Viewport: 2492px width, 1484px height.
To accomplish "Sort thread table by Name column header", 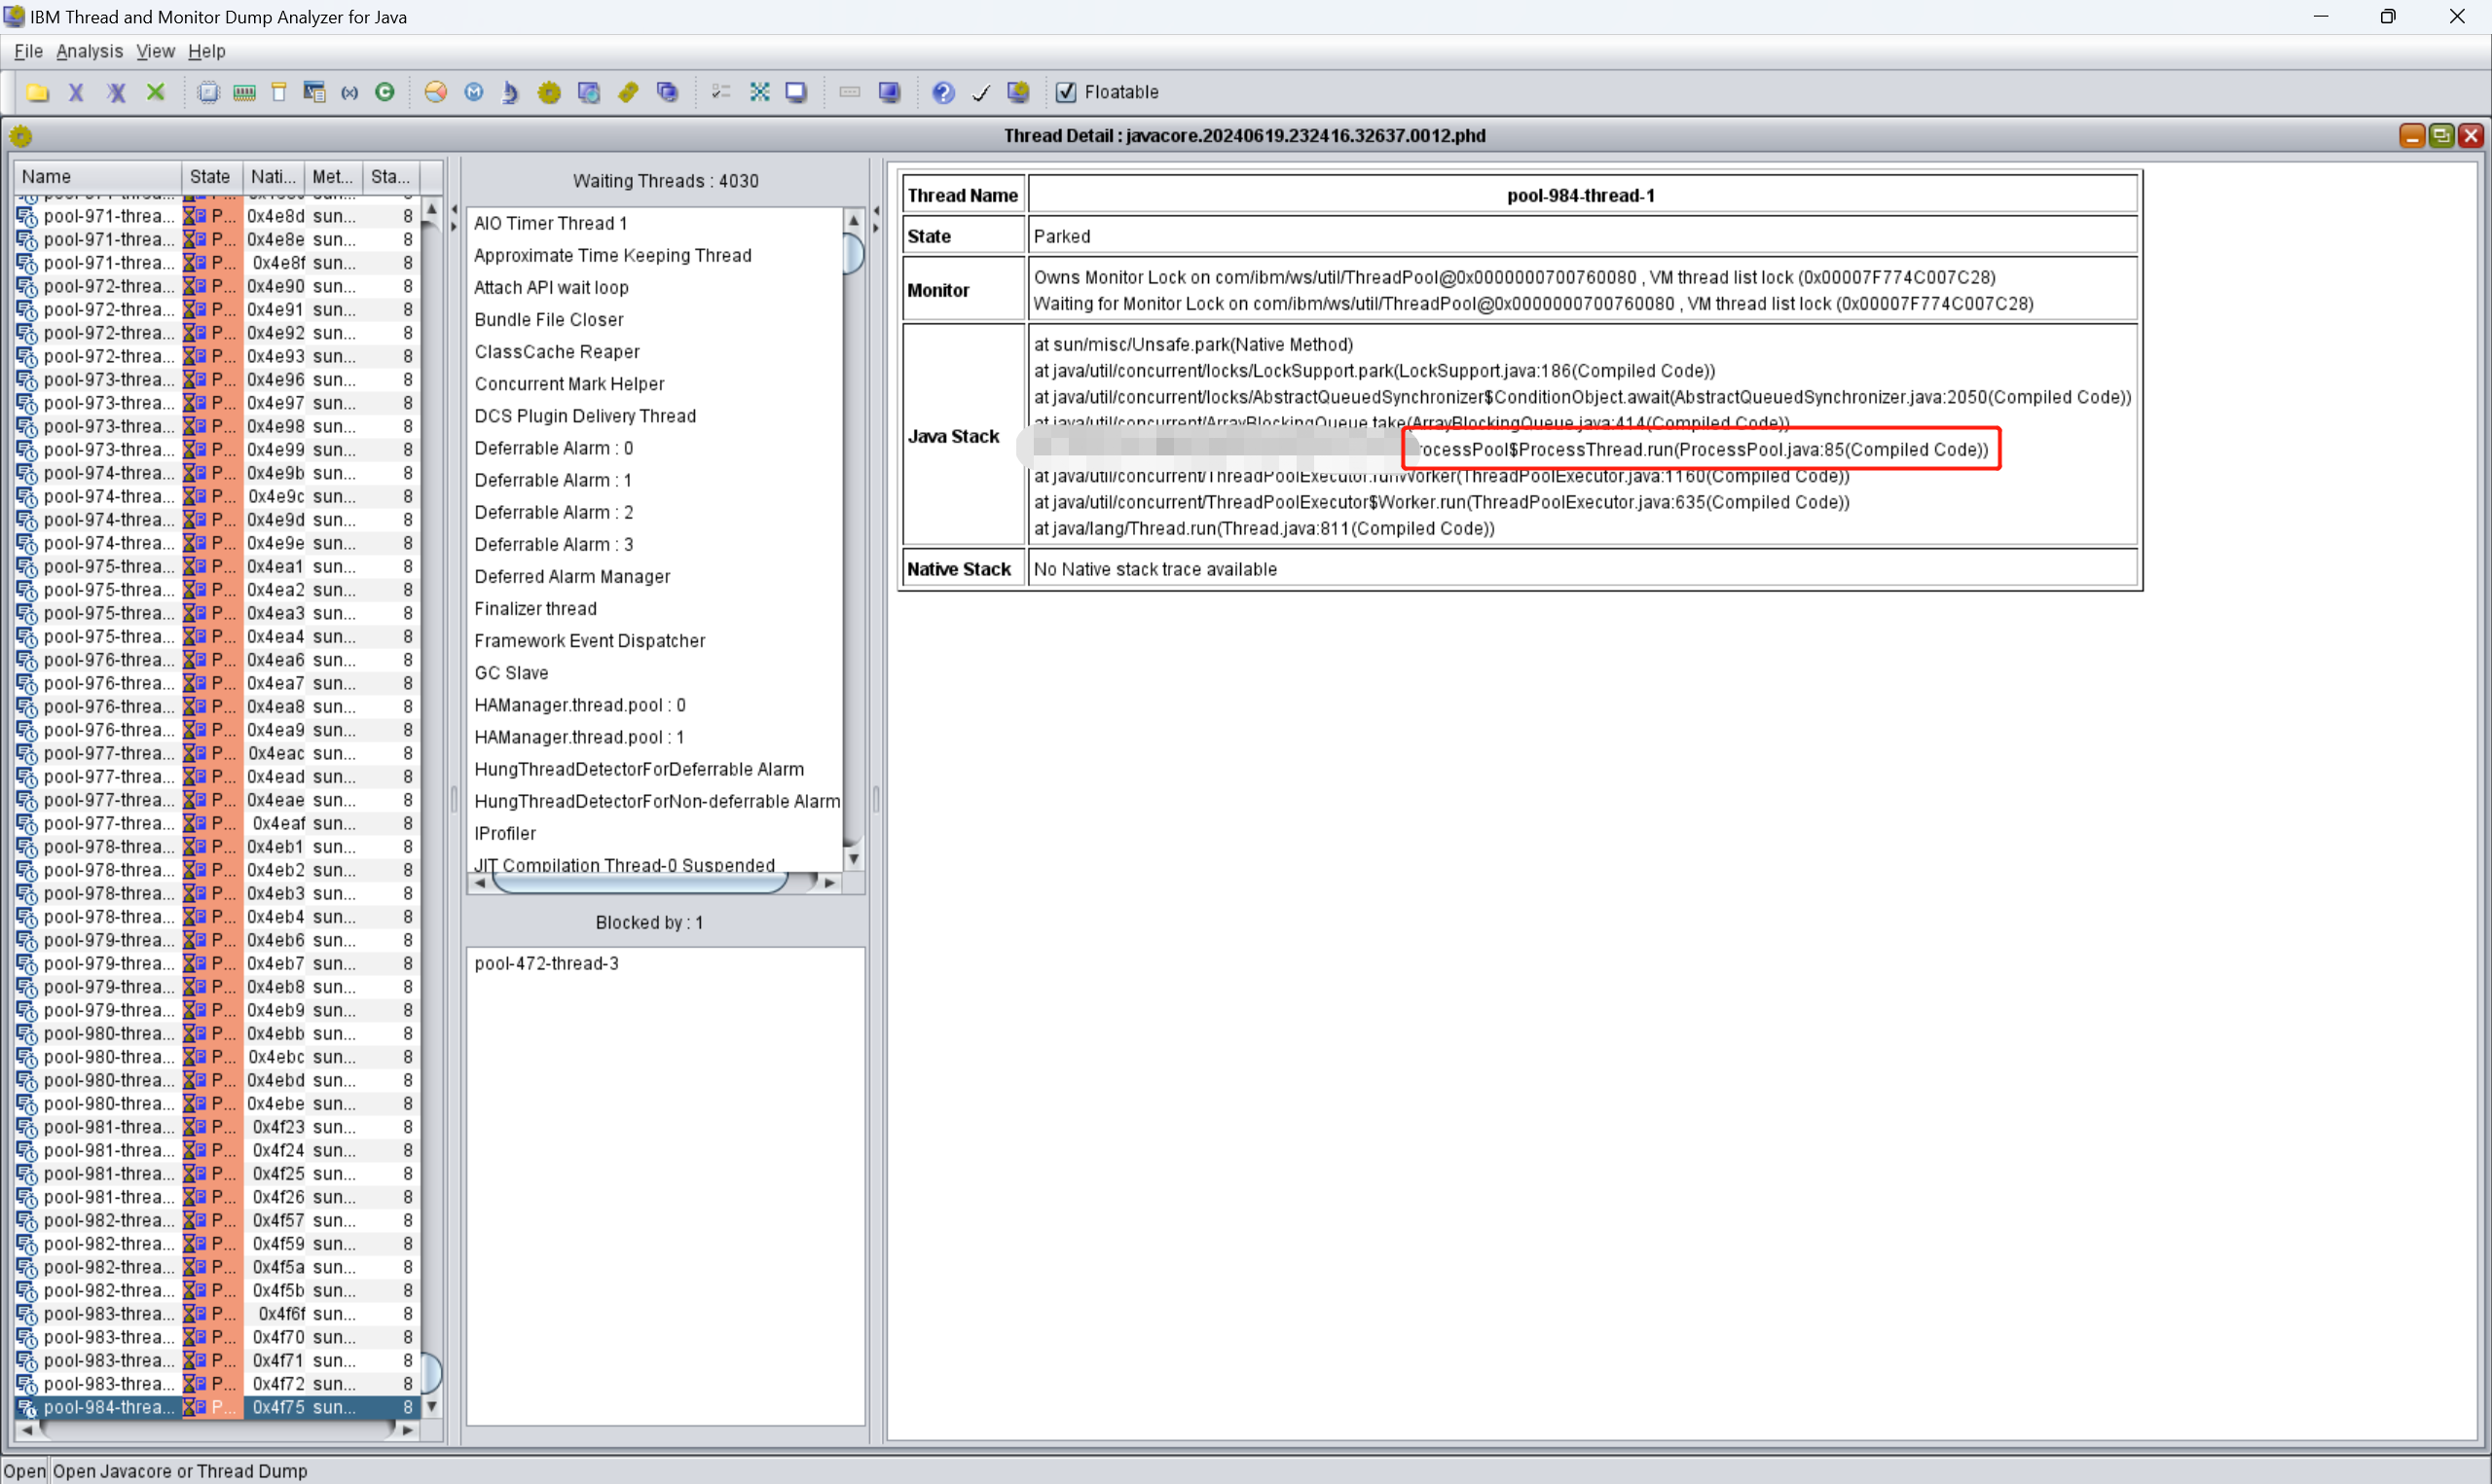I will tap(98, 177).
